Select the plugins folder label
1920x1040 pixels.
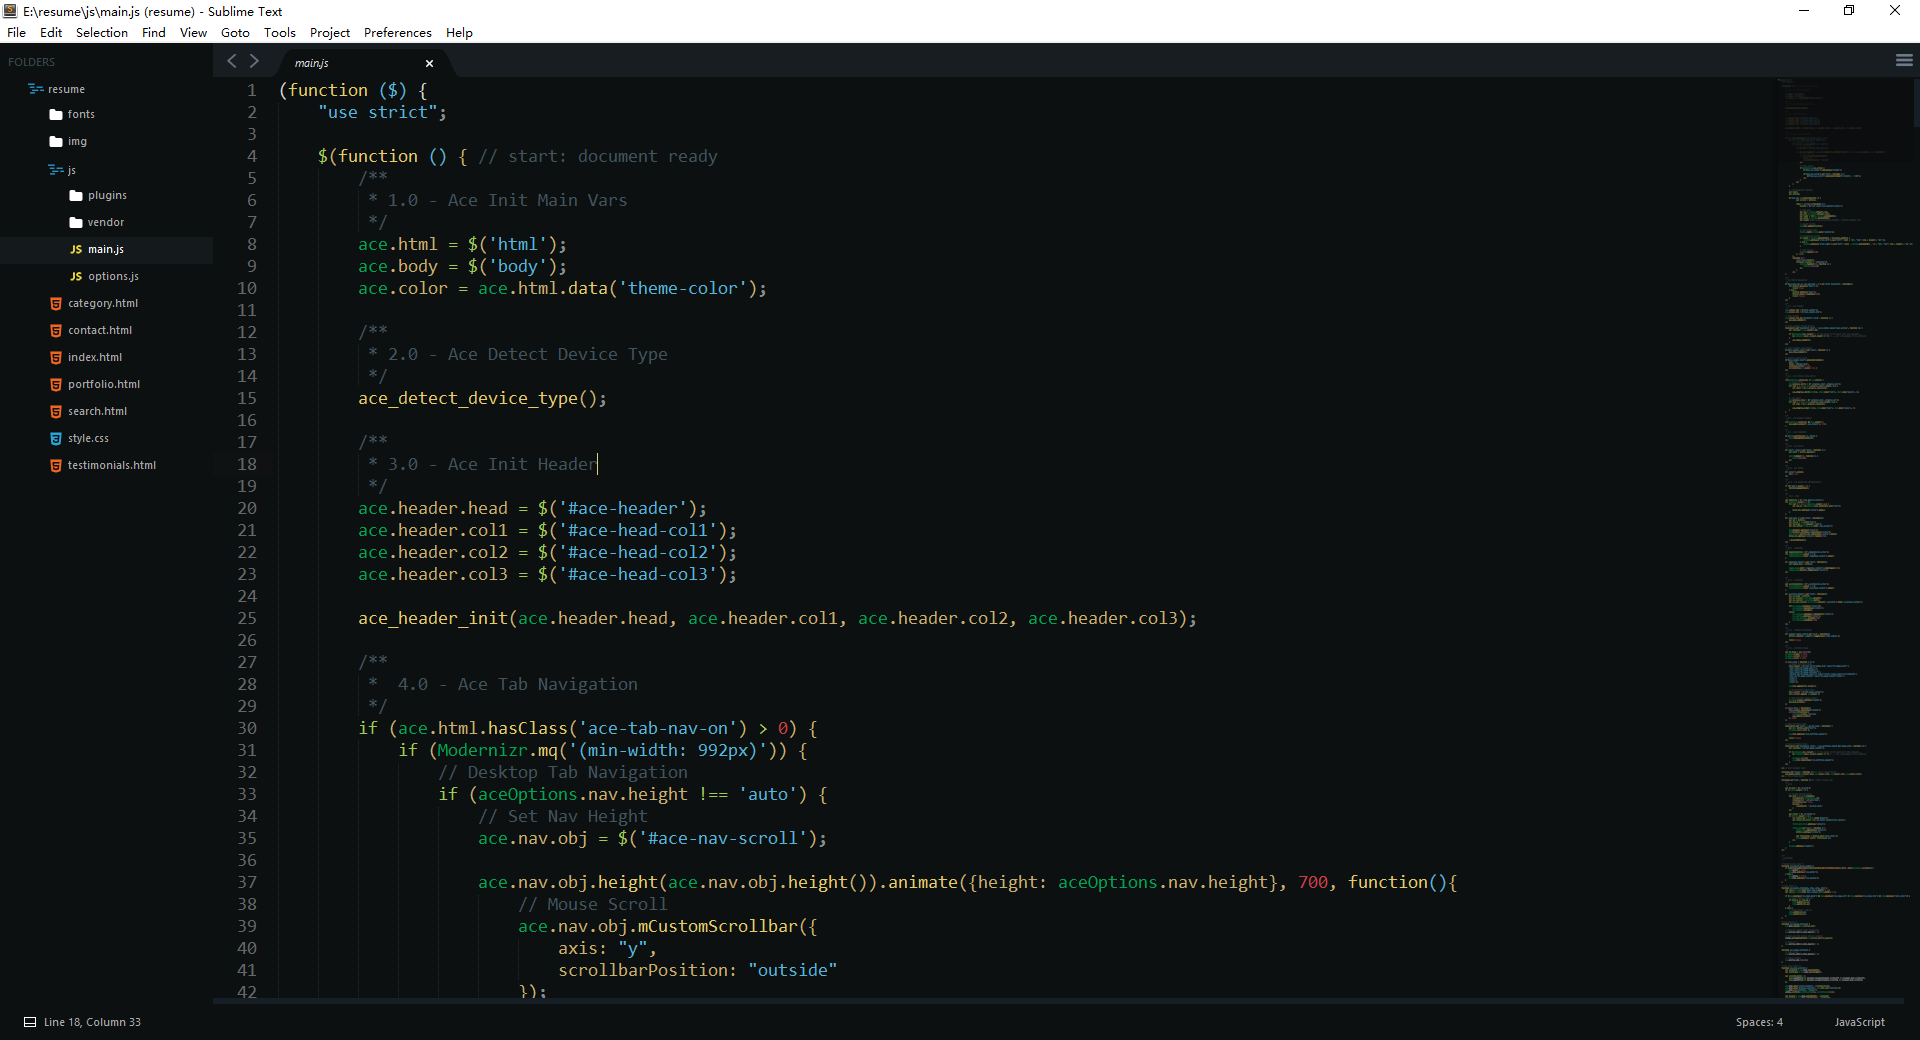(x=107, y=195)
